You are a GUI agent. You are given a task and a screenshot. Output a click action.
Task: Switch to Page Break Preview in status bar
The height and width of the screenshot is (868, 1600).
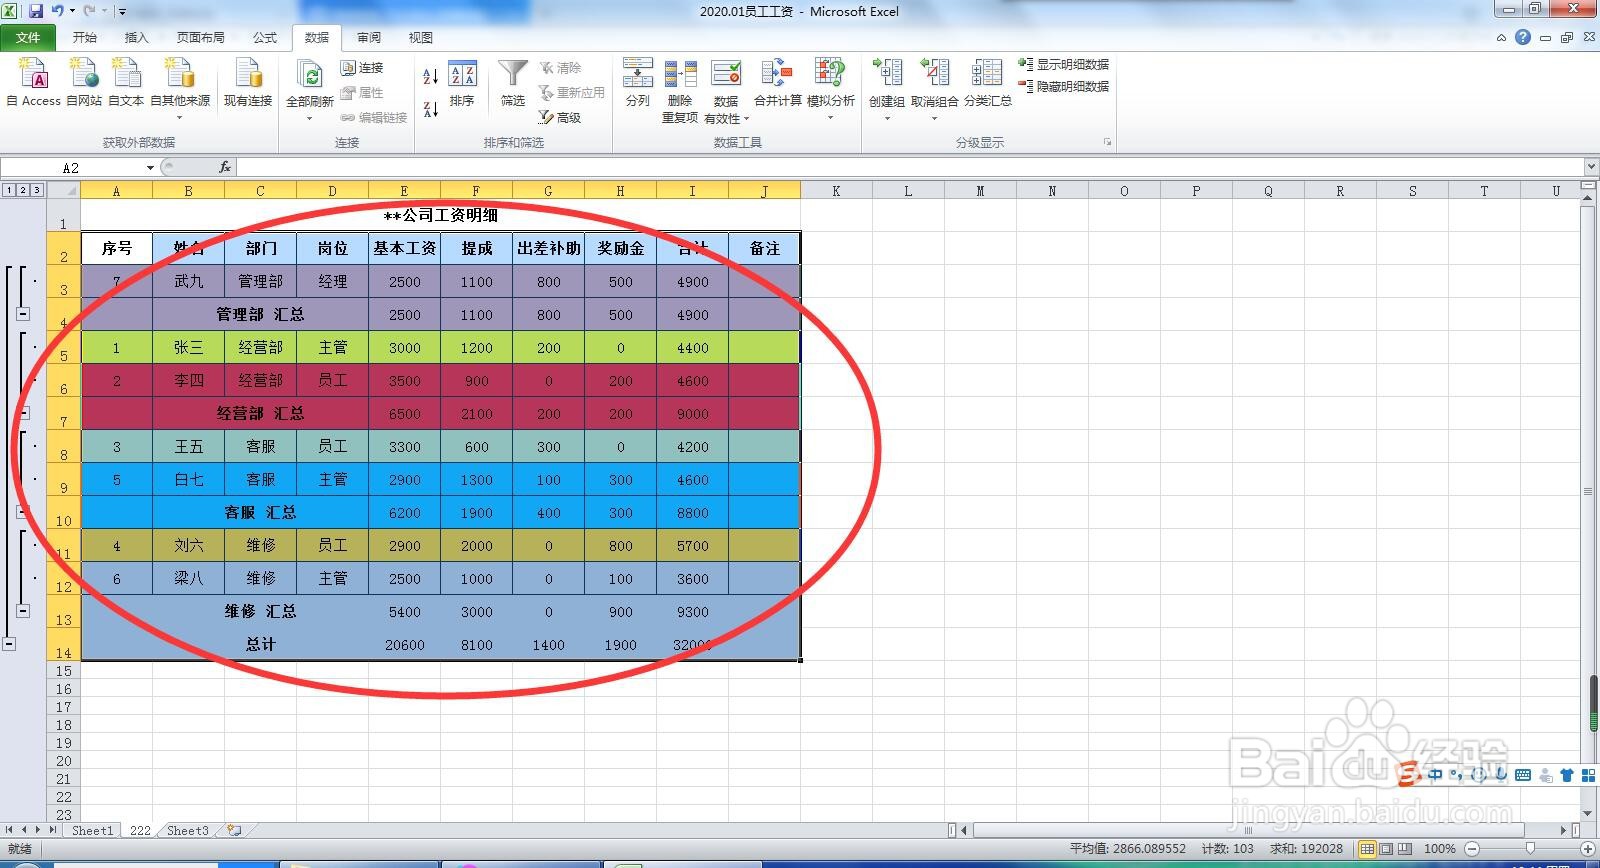tap(1405, 849)
